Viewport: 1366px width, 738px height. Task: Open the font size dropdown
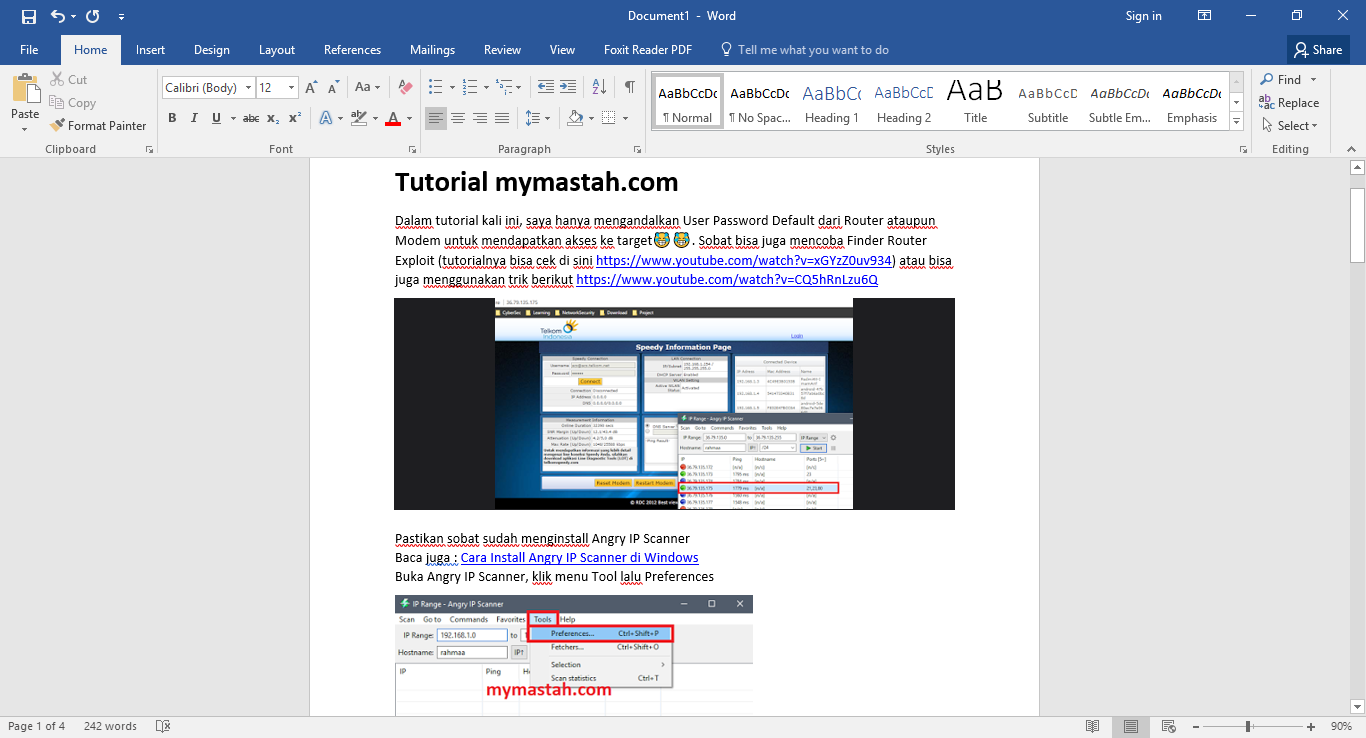(291, 88)
